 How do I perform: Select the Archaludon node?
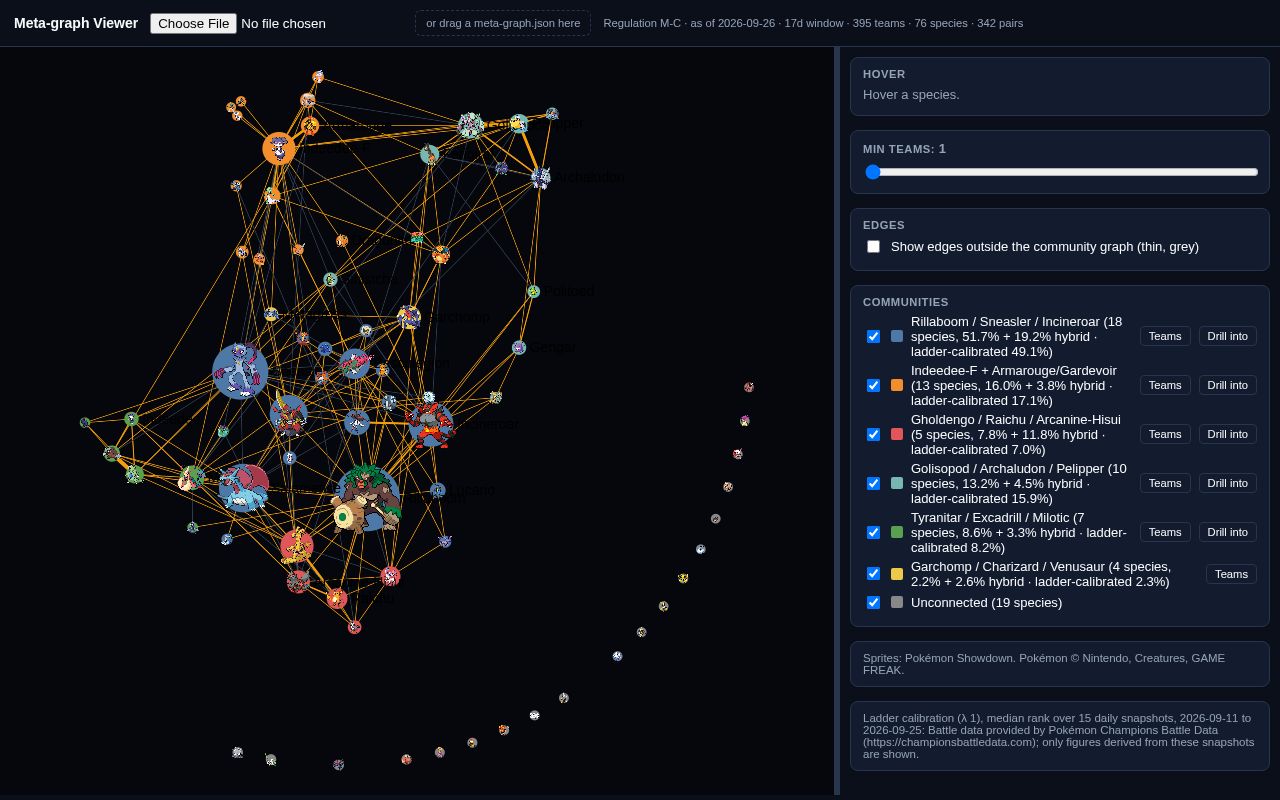tap(541, 178)
